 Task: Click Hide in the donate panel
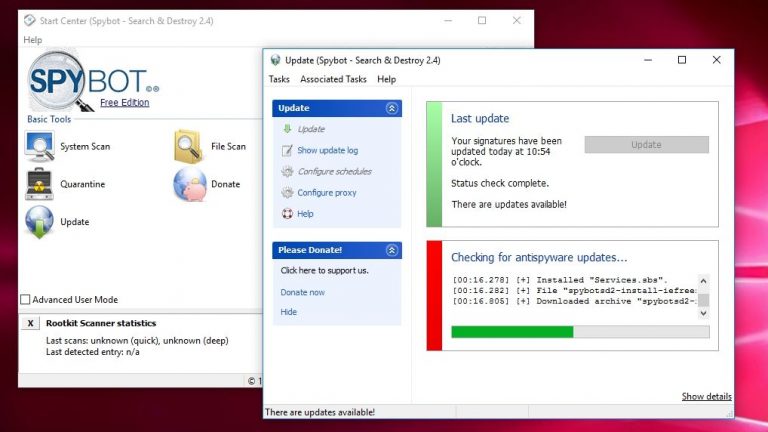point(288,312)
